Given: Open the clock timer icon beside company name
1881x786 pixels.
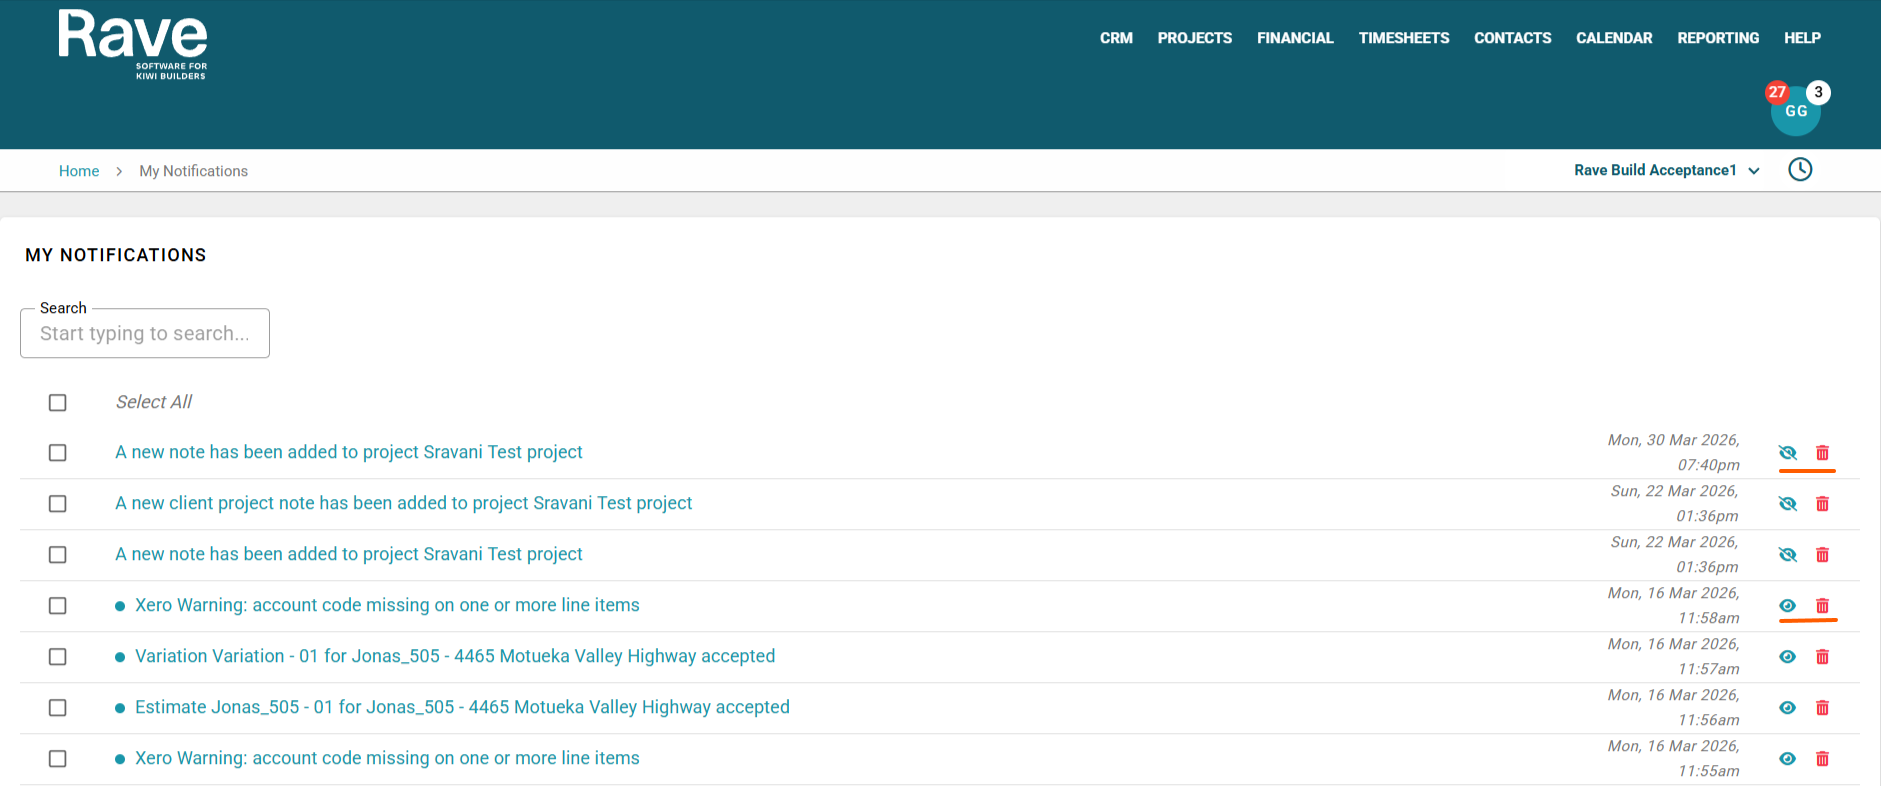Looking at the screenshot, I should tap(1800, 170).
